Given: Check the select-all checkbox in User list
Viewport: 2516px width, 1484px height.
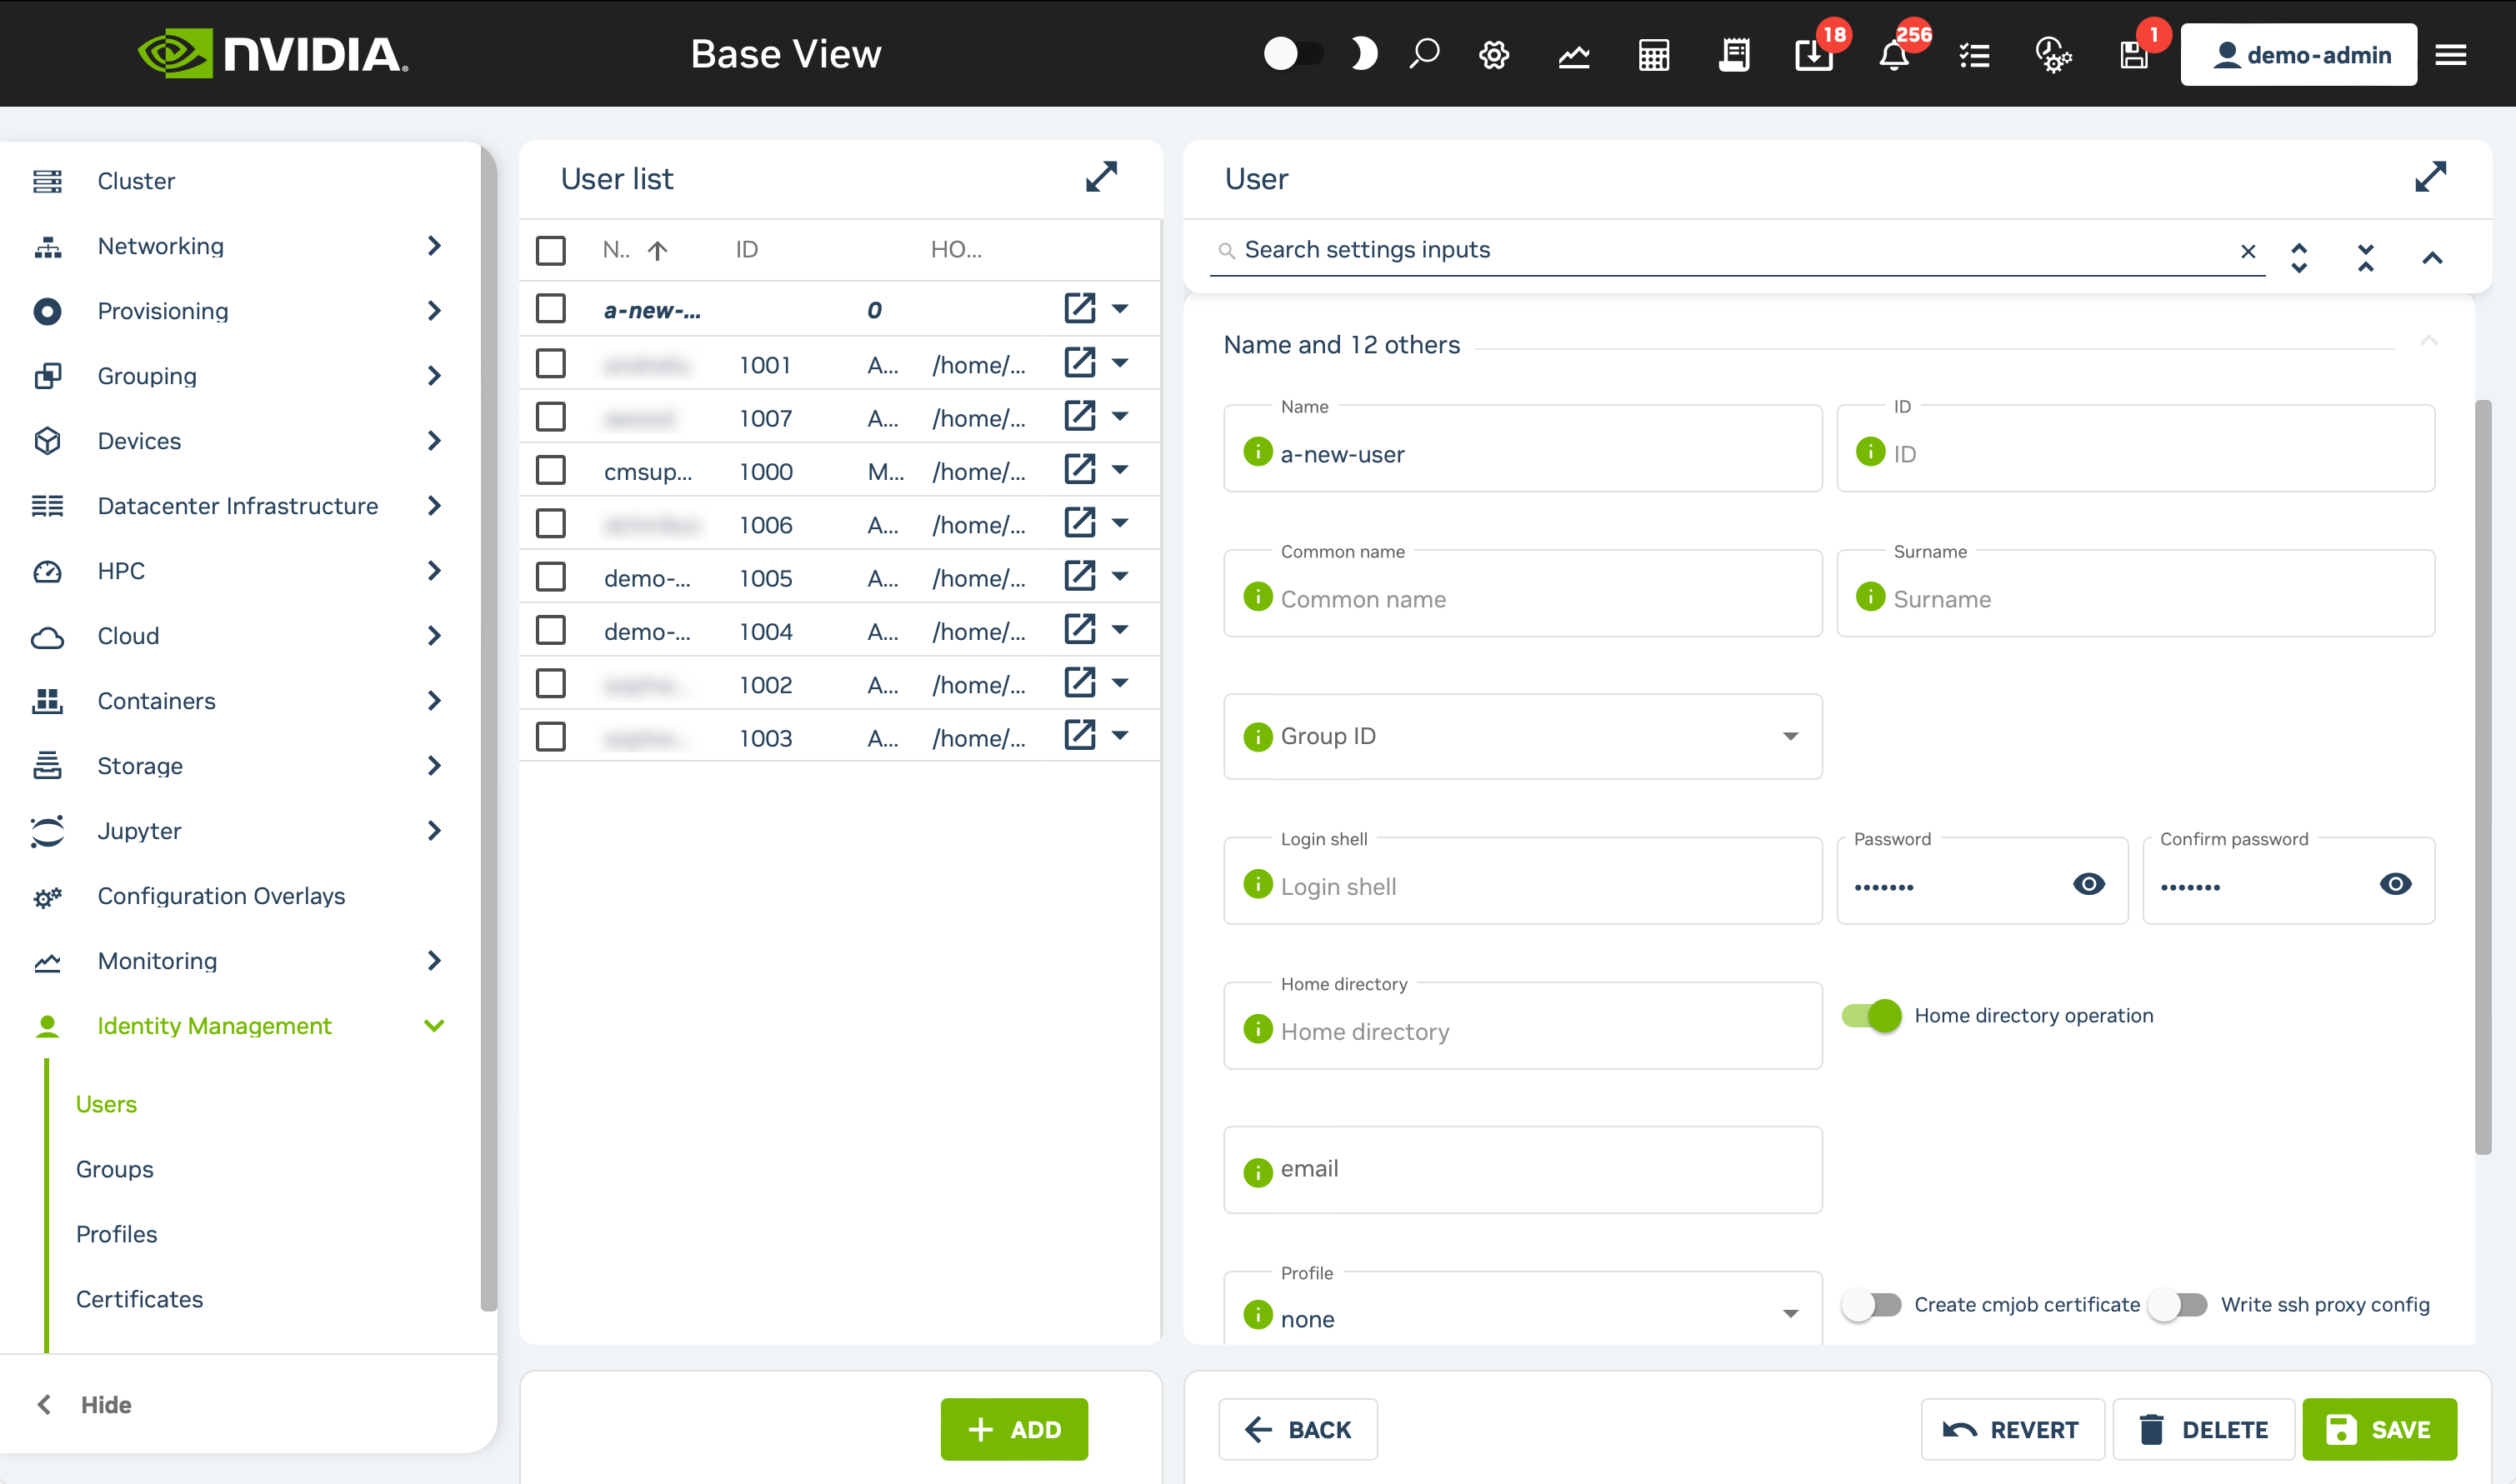Looking at the screenshot, I should (551, 250).
